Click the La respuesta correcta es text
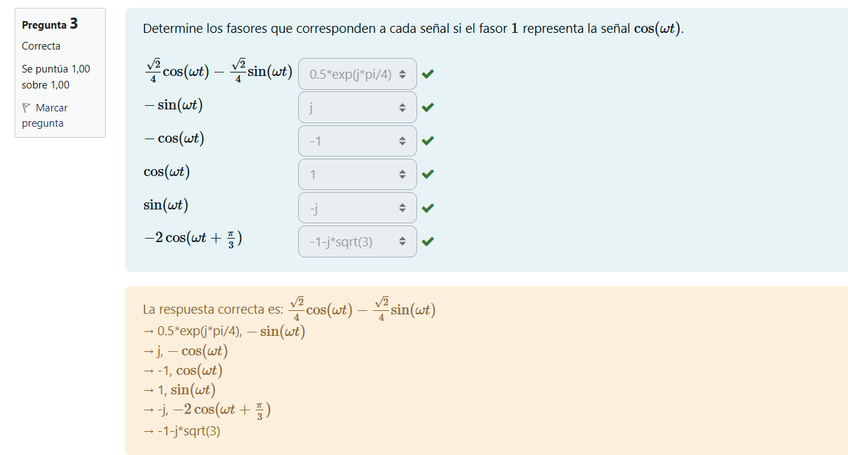The width and height of the screenshot is (848, 455). (213, 310)
